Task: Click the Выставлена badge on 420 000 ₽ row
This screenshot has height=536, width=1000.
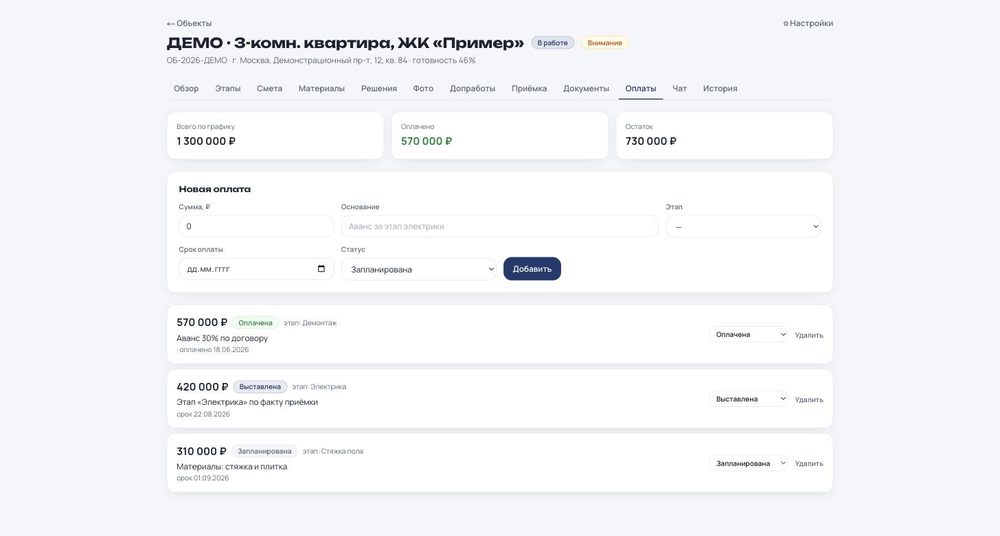Action: pyautogui.click(x=260, y=387)
